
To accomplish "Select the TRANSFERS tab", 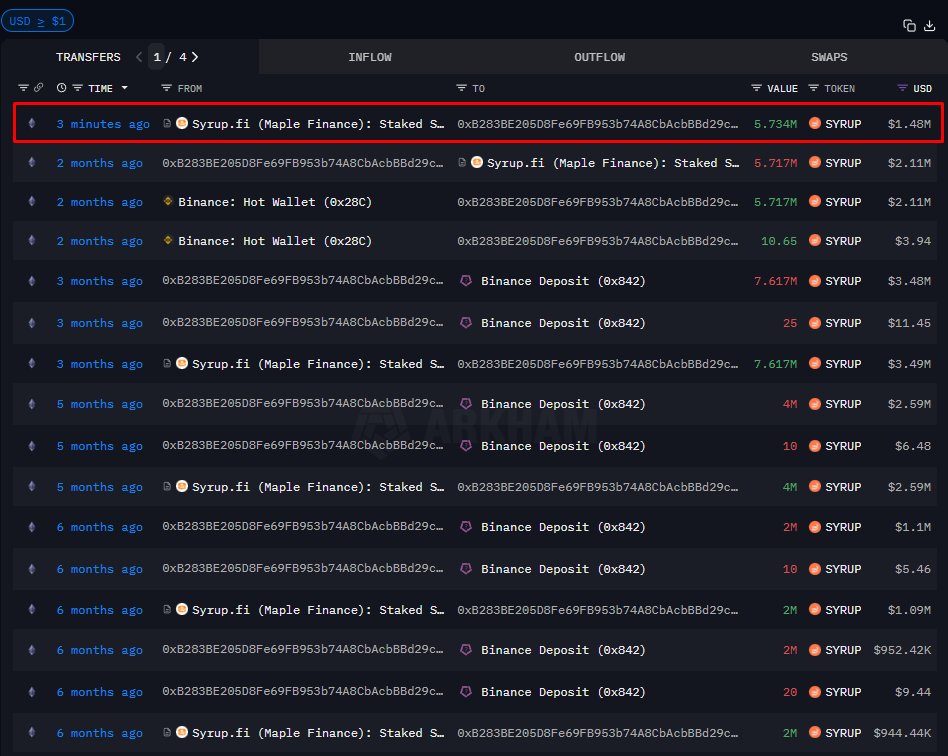I will (88, 57).
